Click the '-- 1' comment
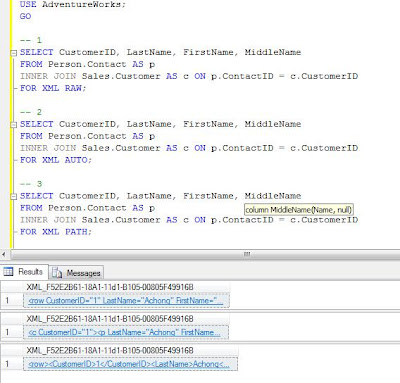Screen dimensions: 400x383 click(31, 40)
